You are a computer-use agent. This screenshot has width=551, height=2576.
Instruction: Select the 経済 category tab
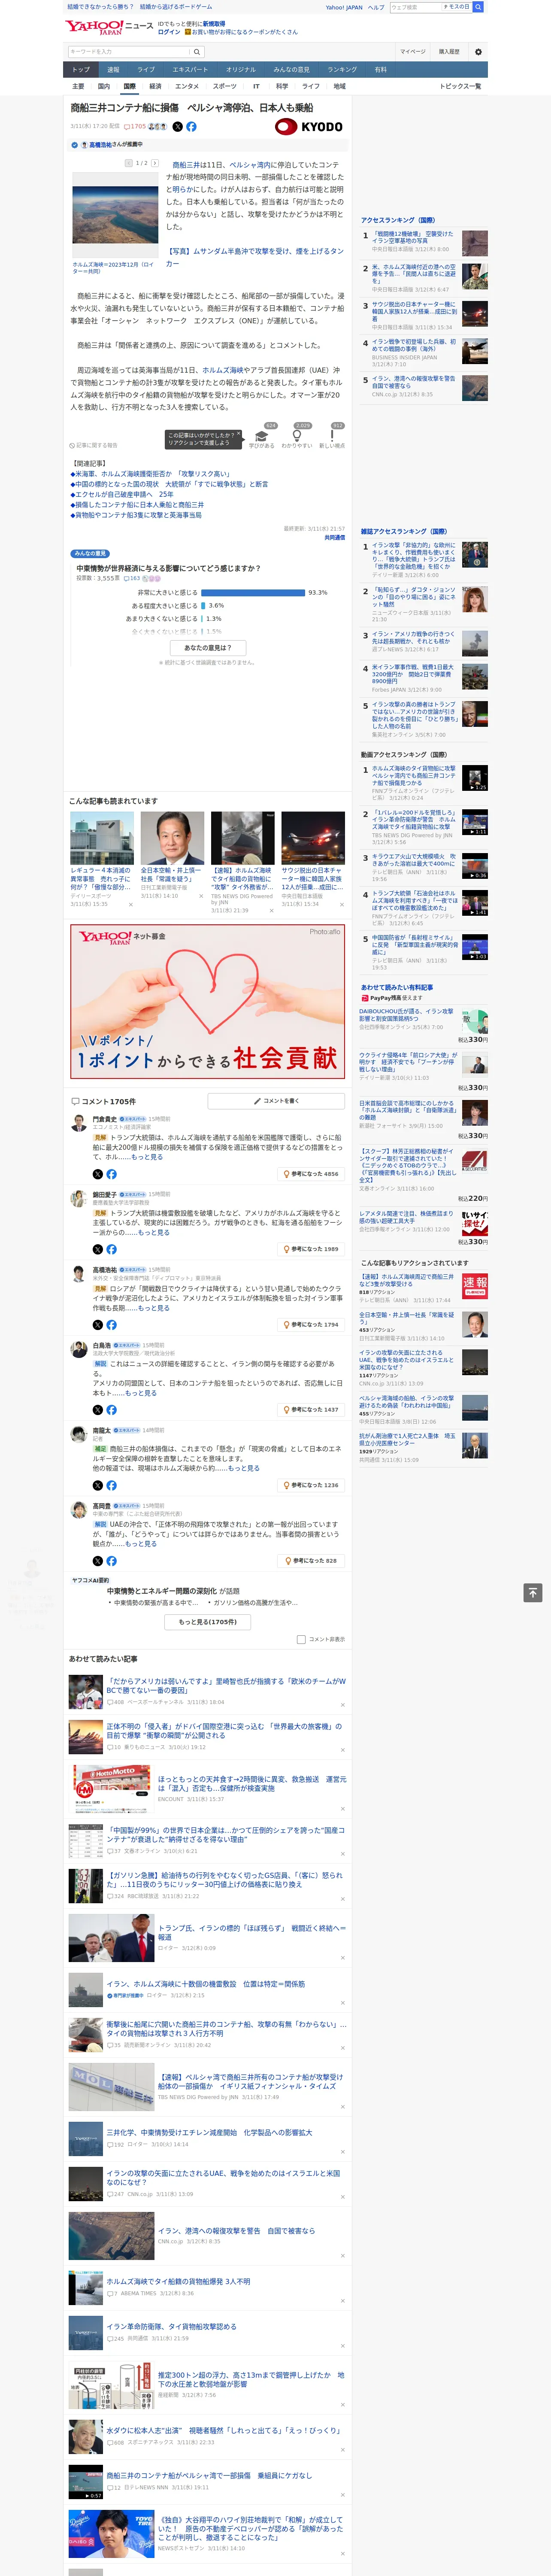155,86
